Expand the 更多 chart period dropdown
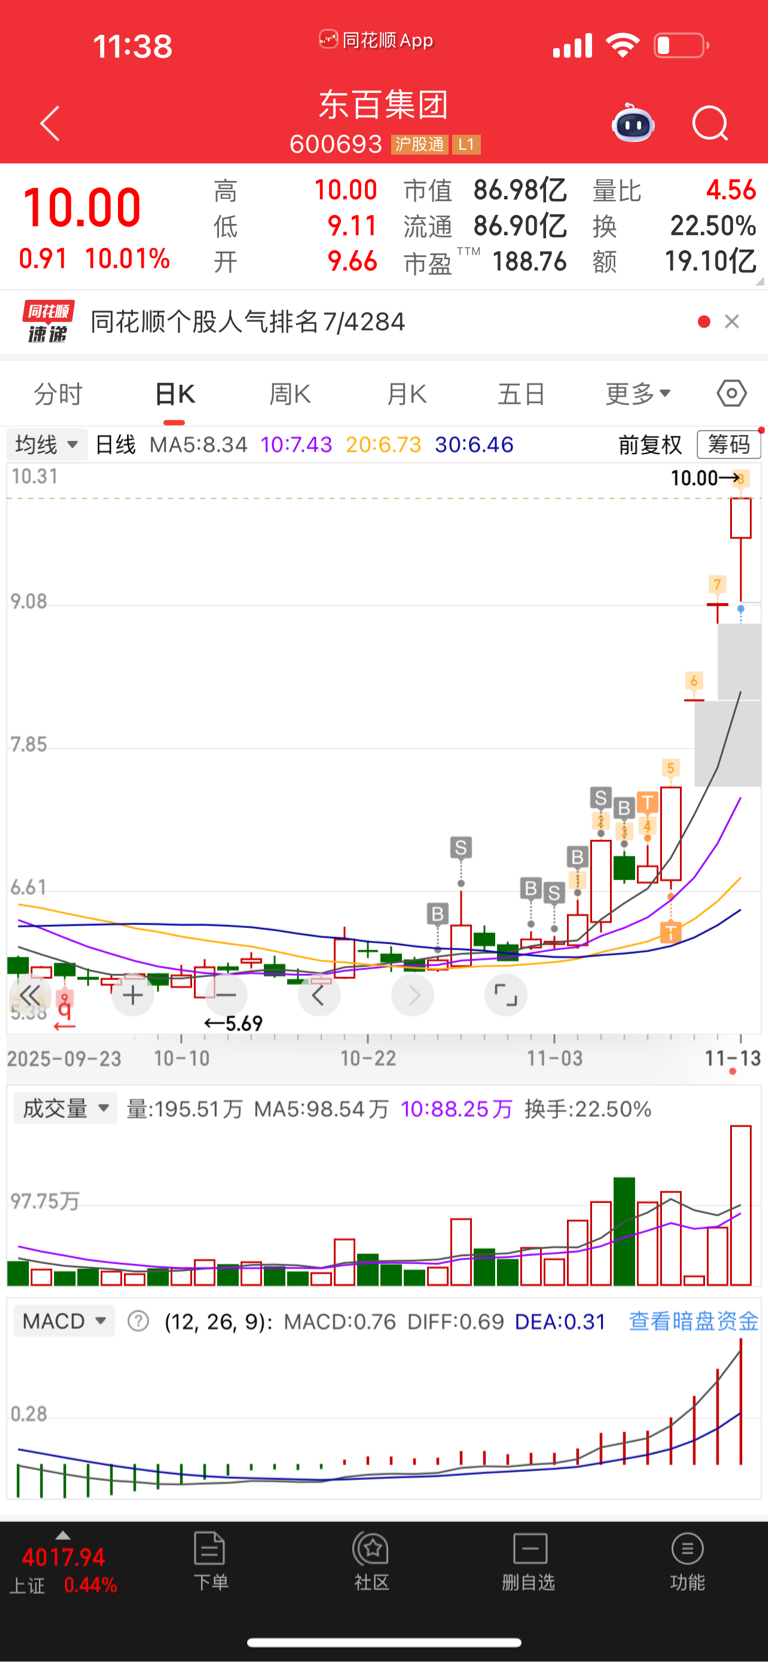This screenshot has height=1662, width=768. coord(638,394)
